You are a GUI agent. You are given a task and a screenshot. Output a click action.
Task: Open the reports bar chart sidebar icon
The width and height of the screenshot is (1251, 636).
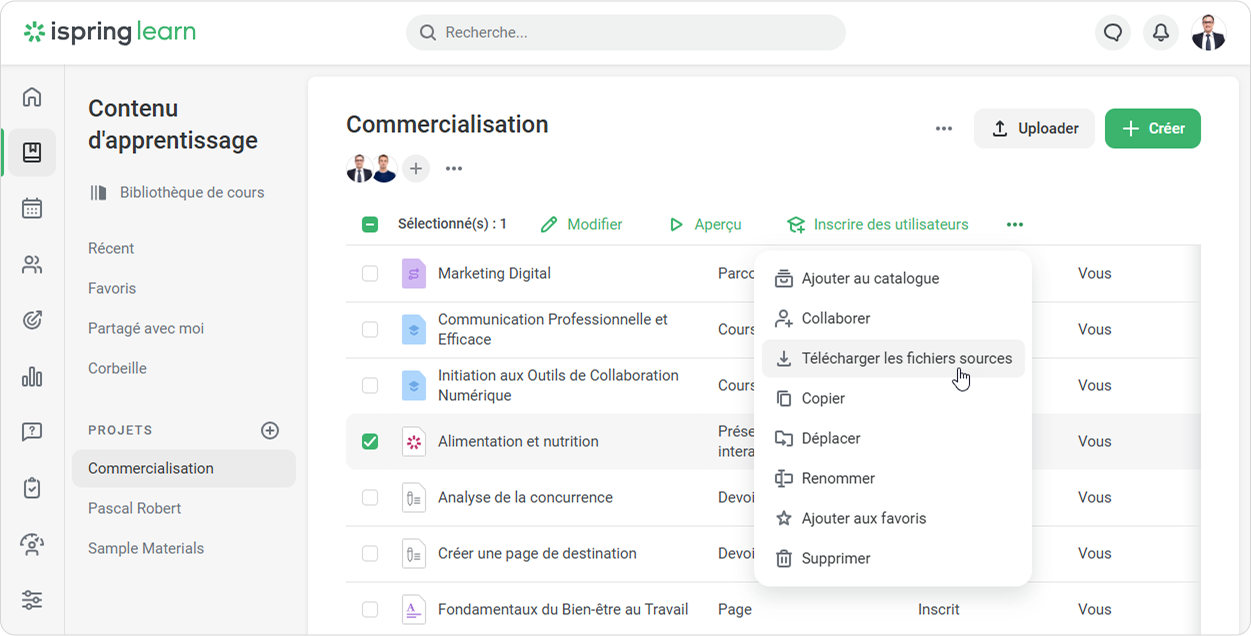32,376
